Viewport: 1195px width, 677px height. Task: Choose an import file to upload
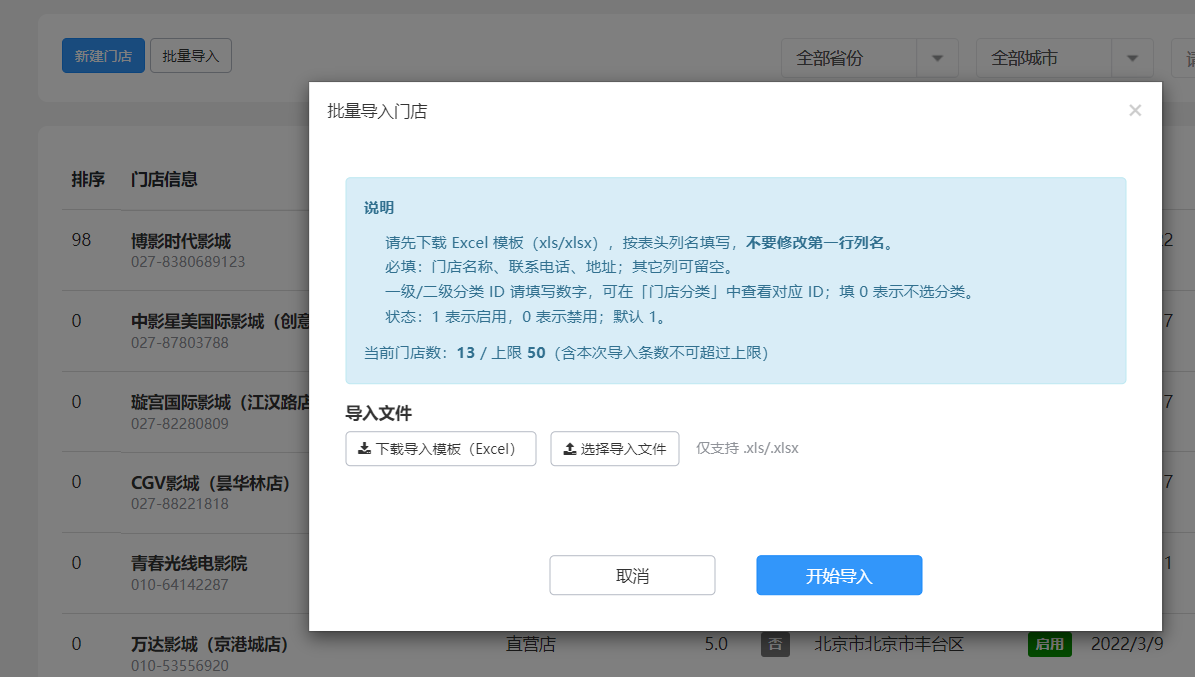tap(614, 448)
